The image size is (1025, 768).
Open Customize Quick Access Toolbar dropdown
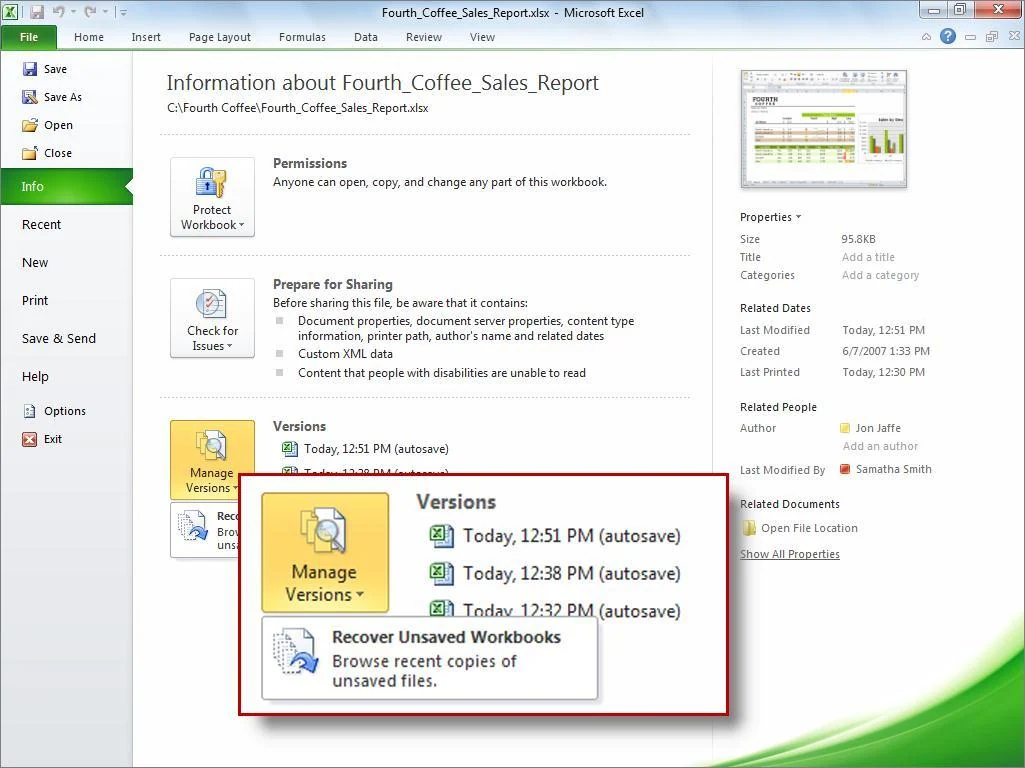click(x=124, y=12)
